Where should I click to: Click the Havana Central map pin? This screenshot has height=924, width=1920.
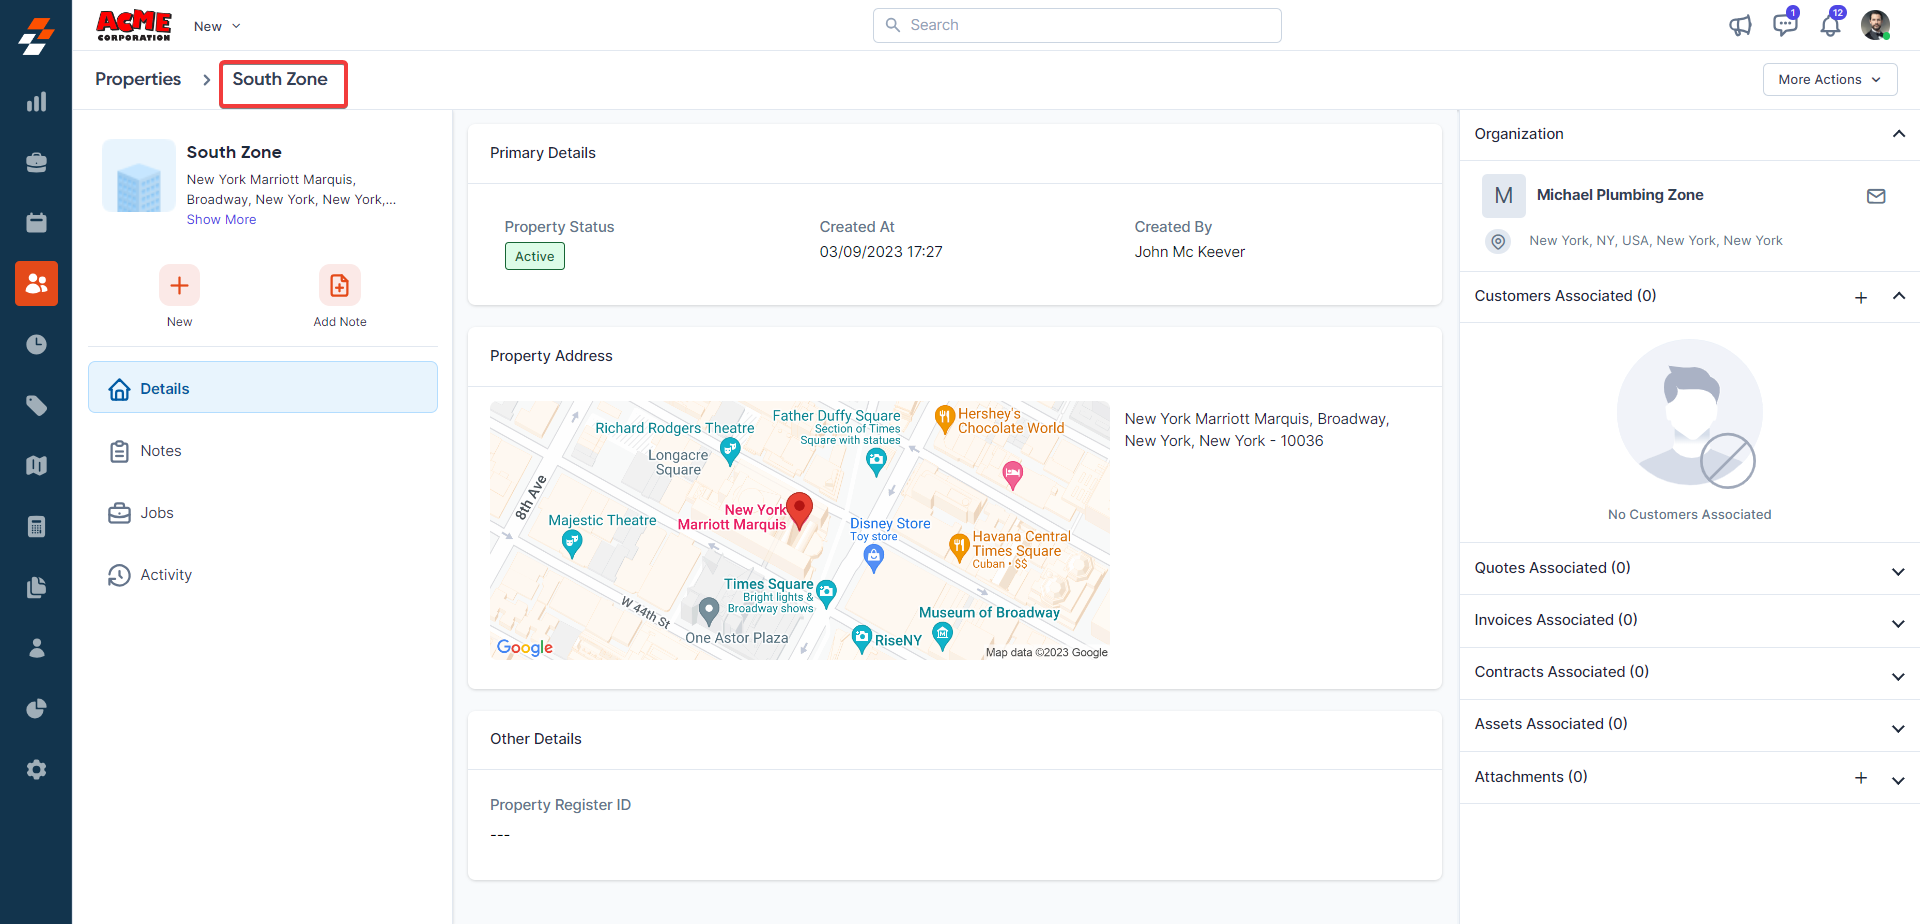point(959,547)
